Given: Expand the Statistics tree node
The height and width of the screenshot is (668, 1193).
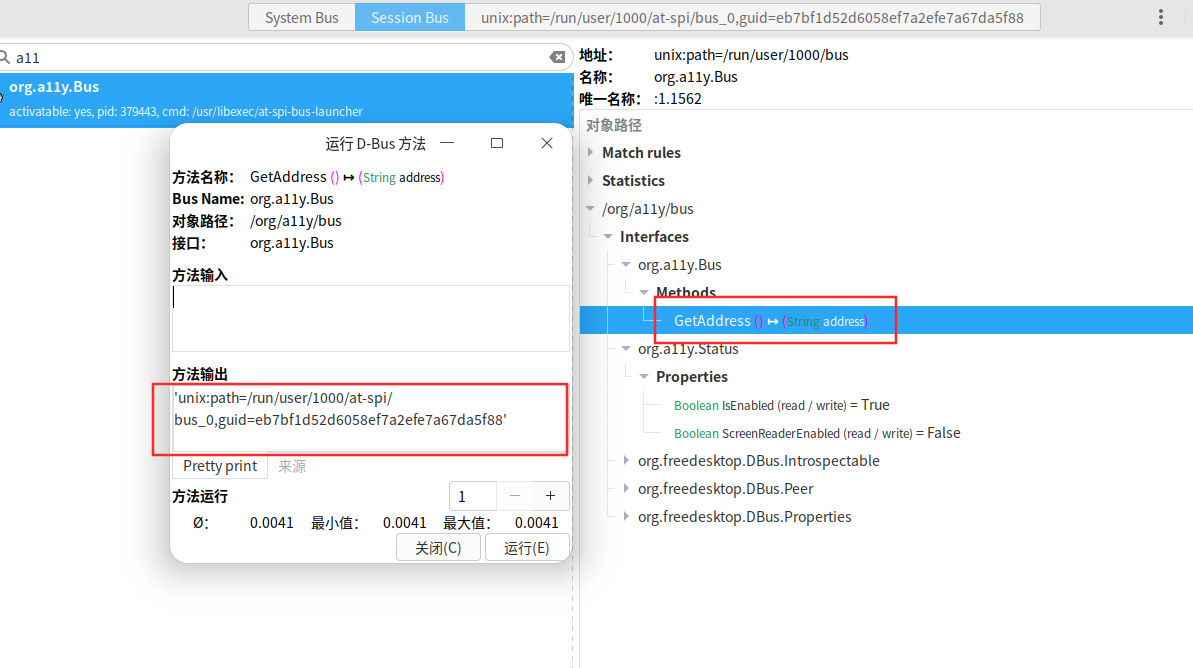Looking at the screenshot, I should 591,181.
